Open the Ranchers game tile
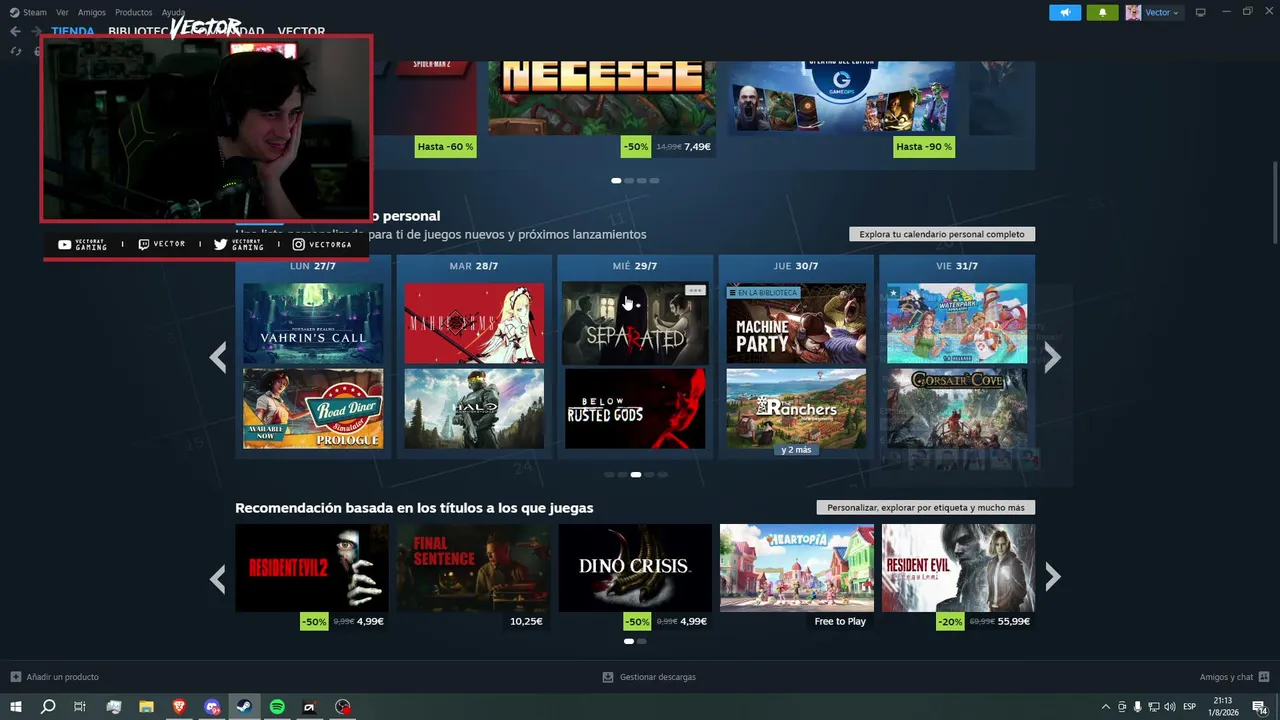This screenshot has height=720, width=1280. coord(796,409)
